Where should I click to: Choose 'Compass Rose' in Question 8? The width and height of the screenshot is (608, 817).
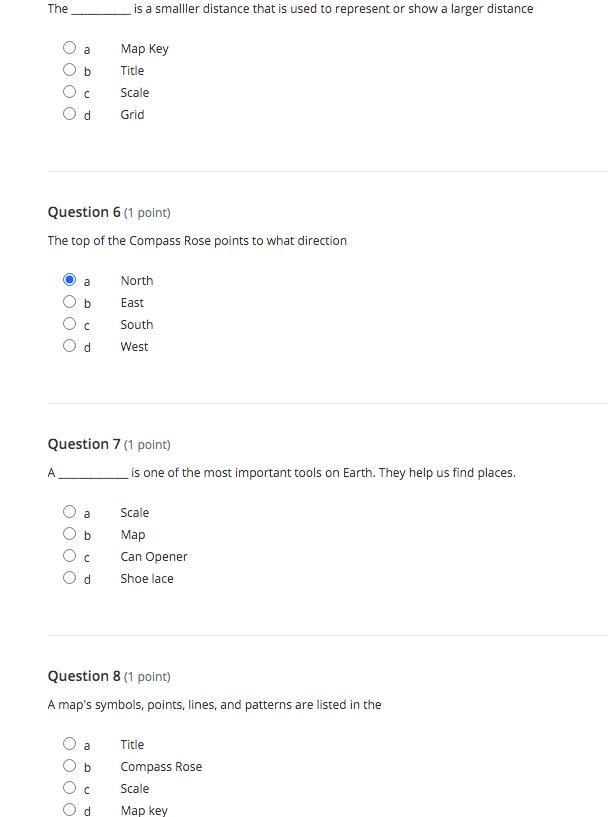coord(70,766)
